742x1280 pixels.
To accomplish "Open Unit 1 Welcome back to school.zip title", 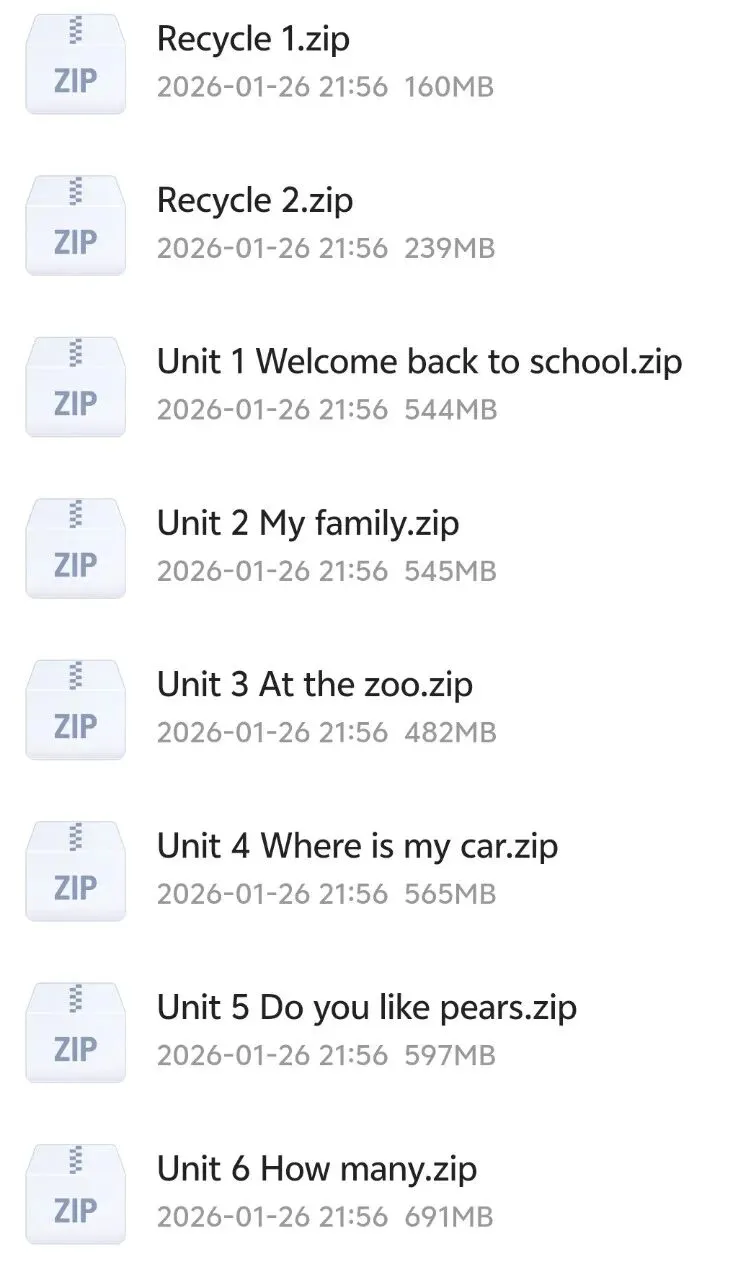I will click(x=419, y=361).
